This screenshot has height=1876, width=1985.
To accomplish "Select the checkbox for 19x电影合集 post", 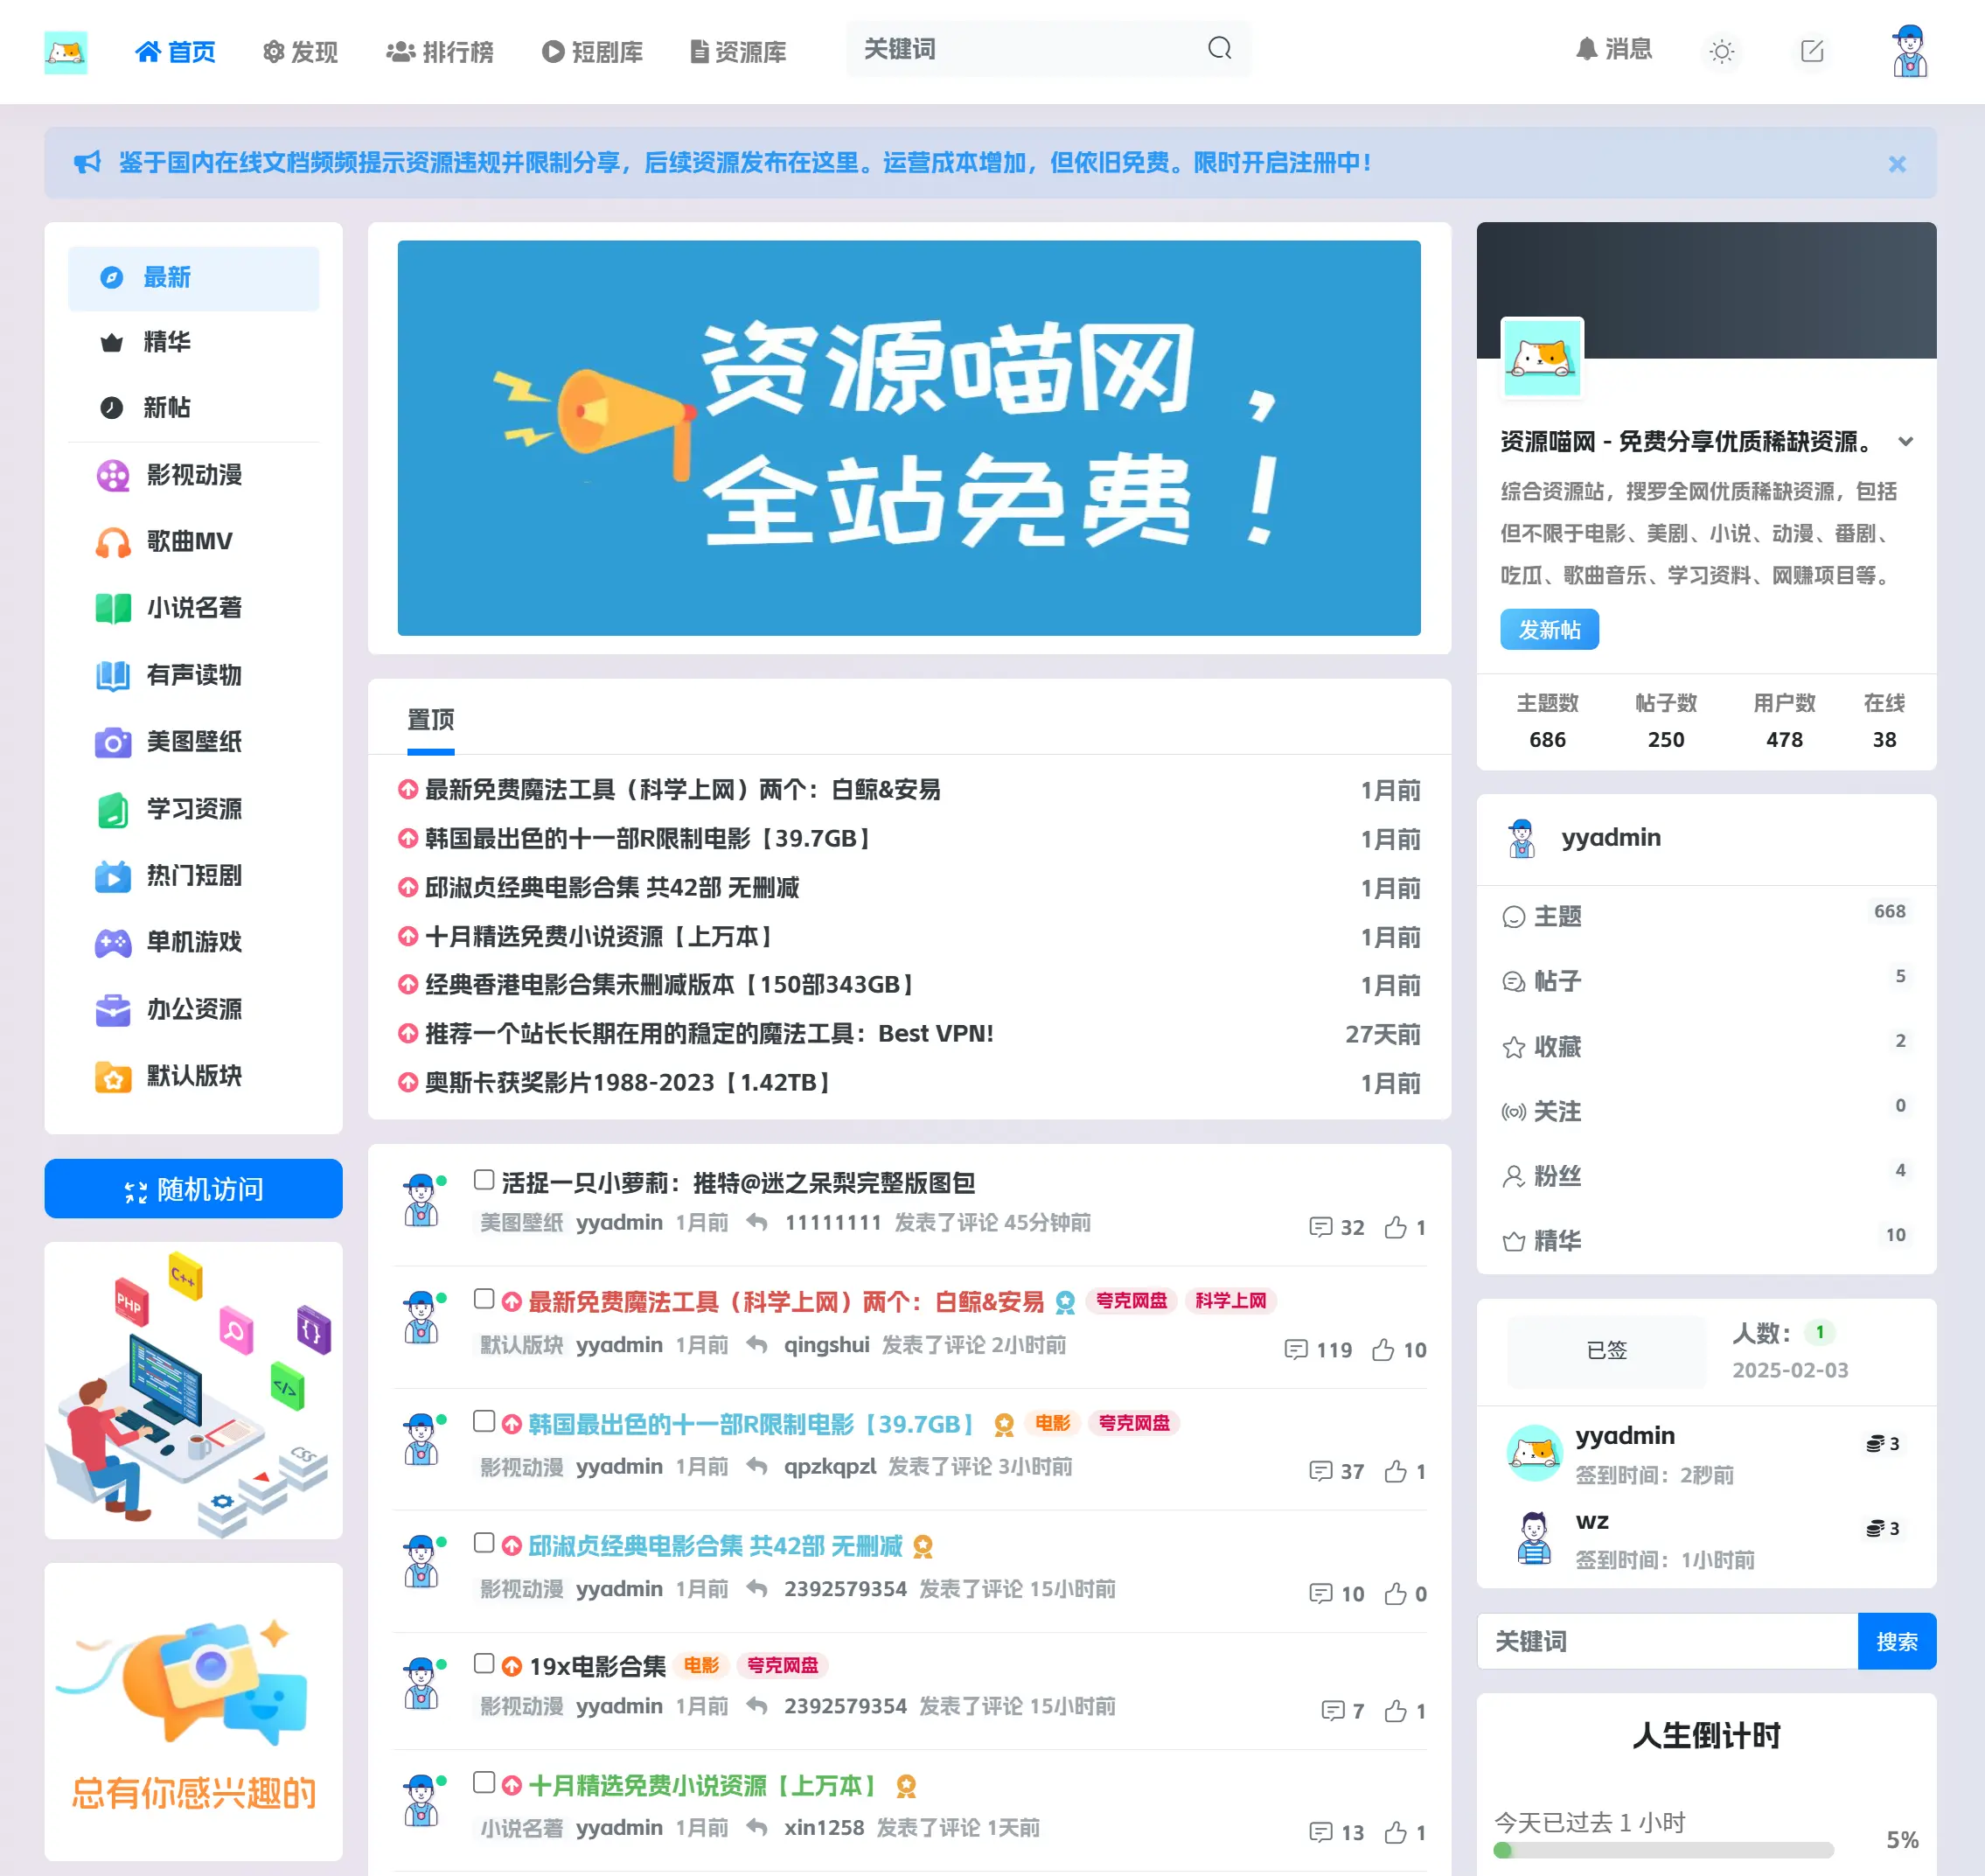I will tap(485, 1666).
